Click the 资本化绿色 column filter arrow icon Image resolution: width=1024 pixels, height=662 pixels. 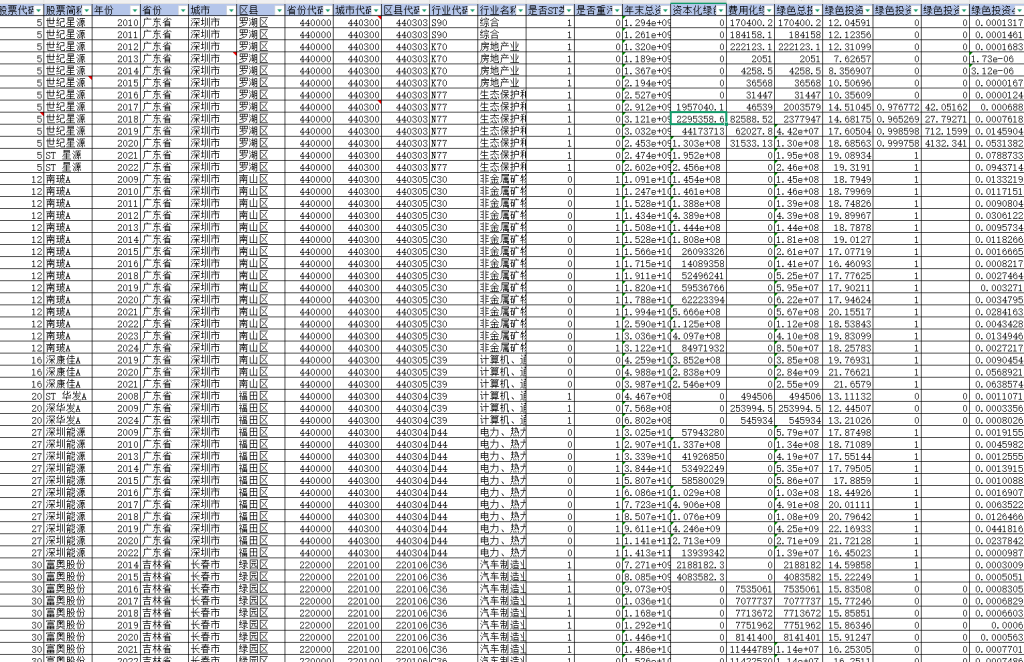tap(720, 9)
